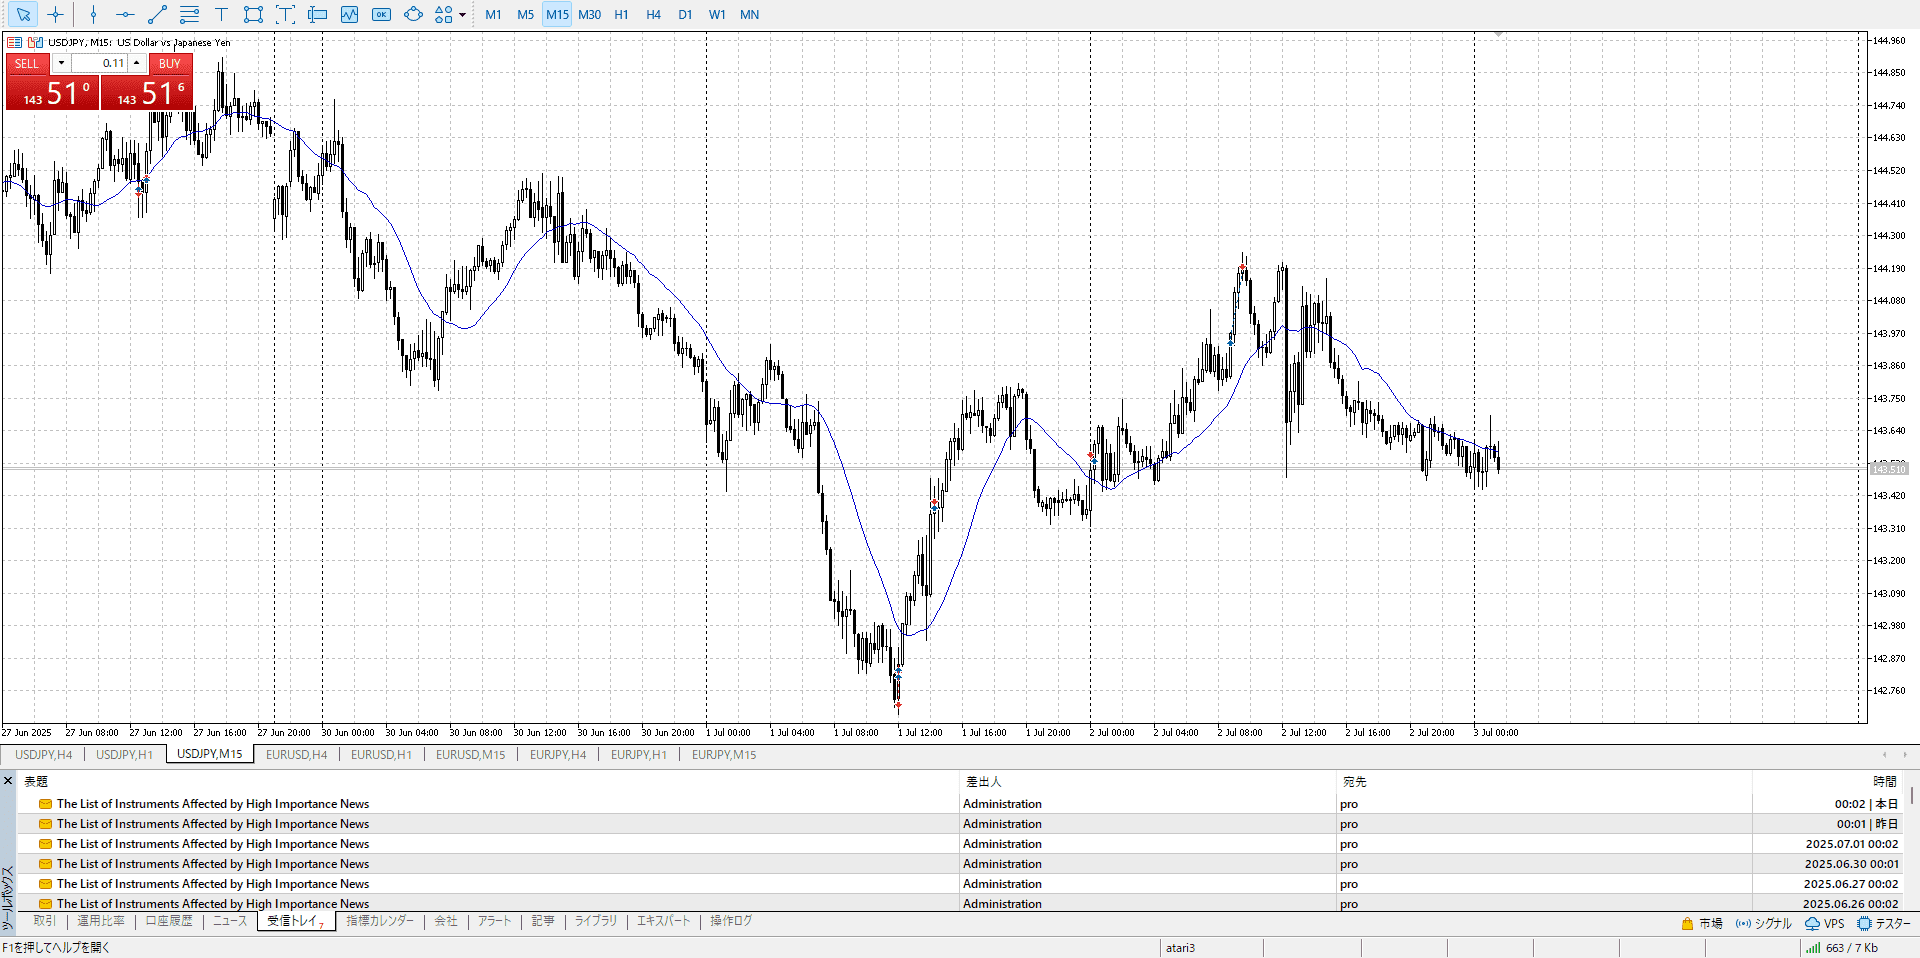
Task: Expand the shapes objects dropdown arrow
Action: (462, 15)
